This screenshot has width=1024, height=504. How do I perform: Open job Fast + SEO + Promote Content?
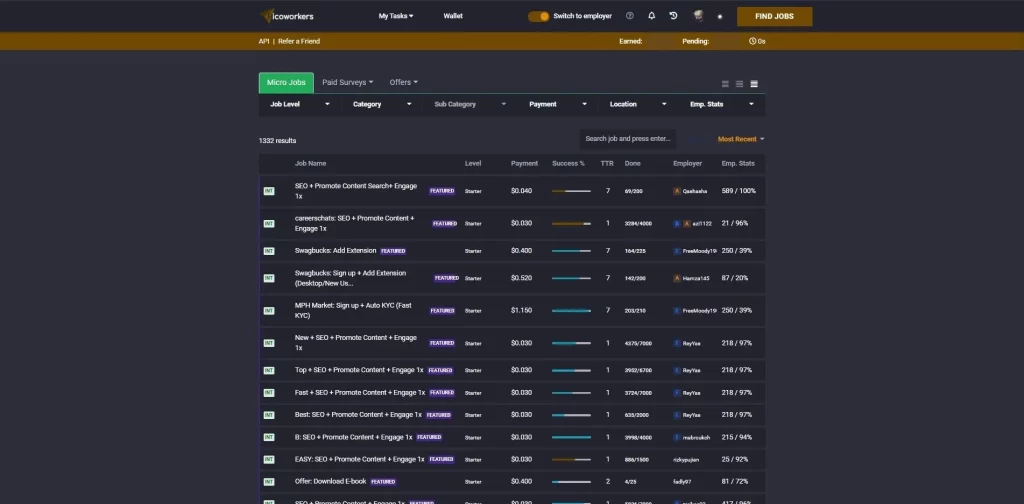360,393
